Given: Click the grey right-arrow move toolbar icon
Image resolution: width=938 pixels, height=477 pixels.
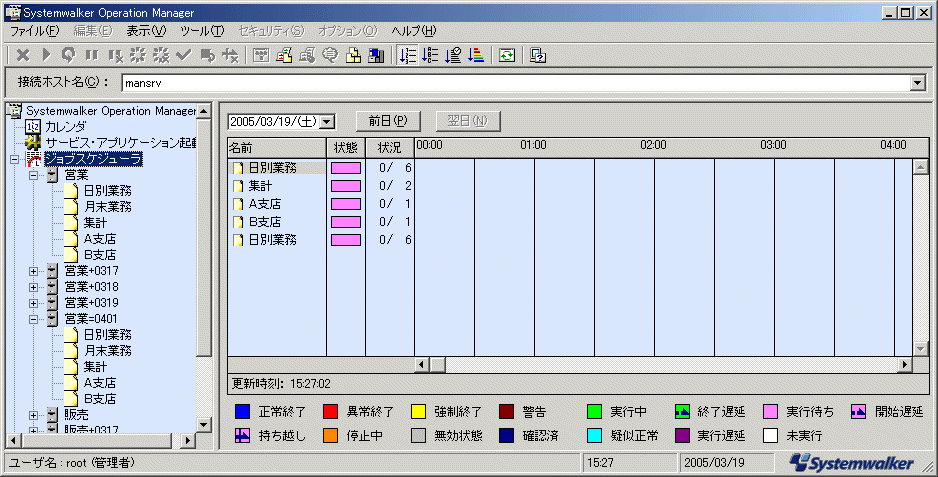Looking at the screenshot, I should tap(207, 56).
